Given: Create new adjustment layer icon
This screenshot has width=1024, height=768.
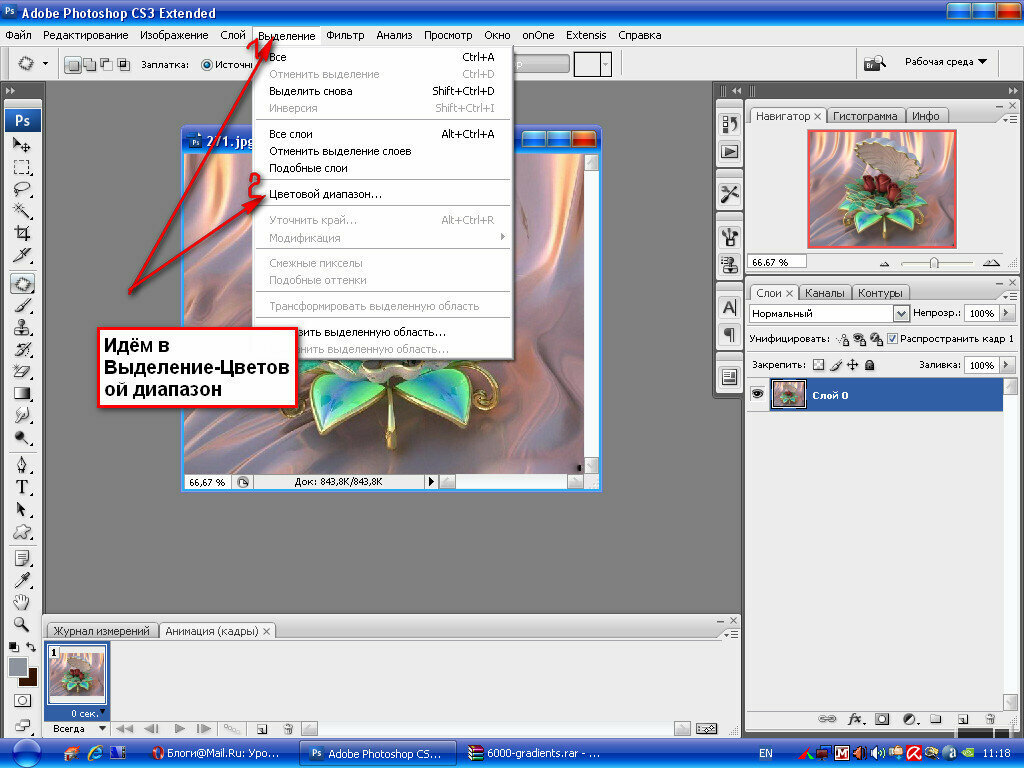Looking at the screenshot, I should 910,719.
